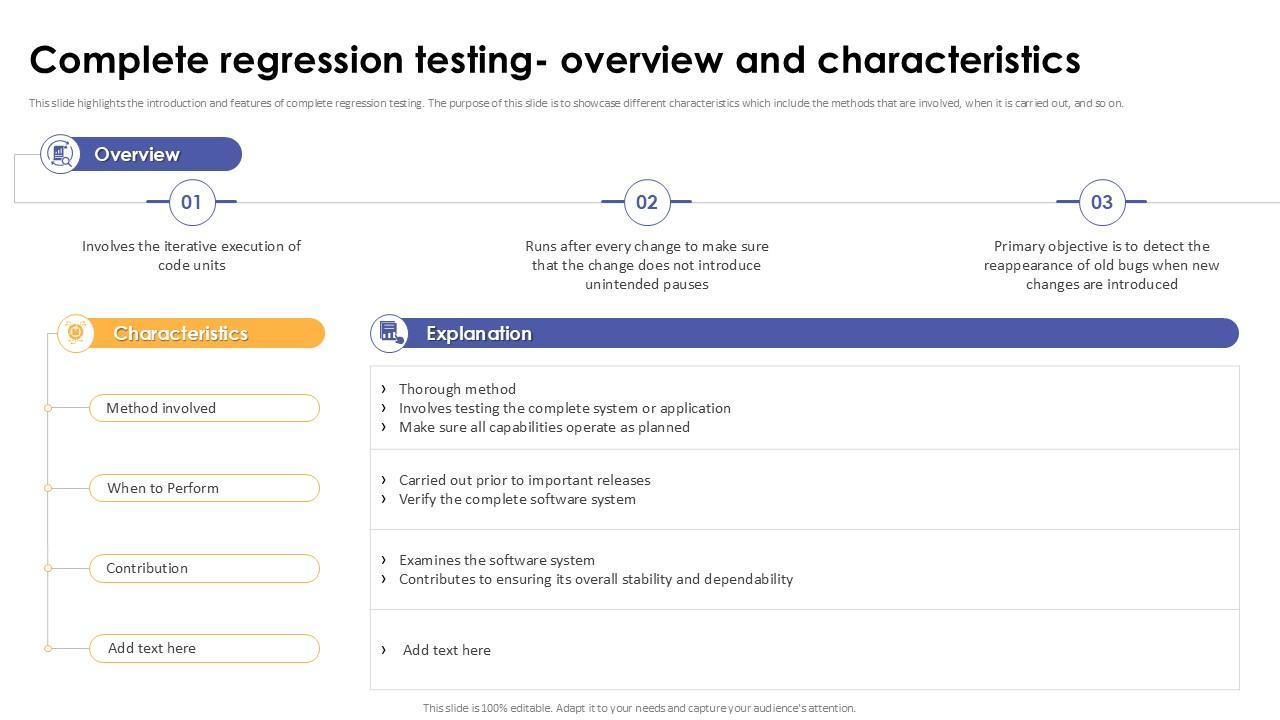Click the Overview section magnifier icon
This screenshot has width=1280, height=720.
pyautogui.click(x=60, y=154)
